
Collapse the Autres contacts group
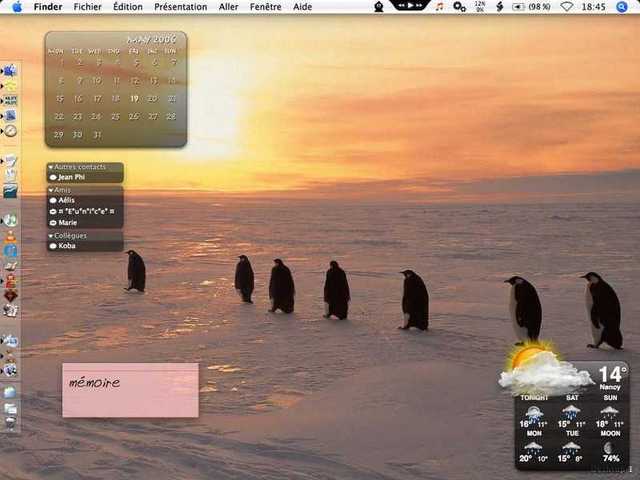(51, 167)
